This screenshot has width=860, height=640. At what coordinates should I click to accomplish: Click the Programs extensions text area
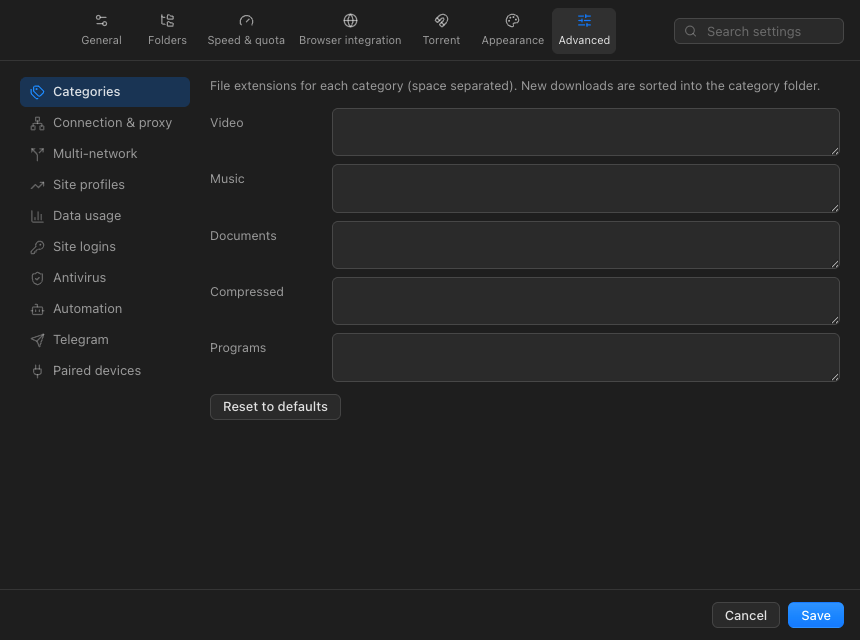(x=586, y=357)
